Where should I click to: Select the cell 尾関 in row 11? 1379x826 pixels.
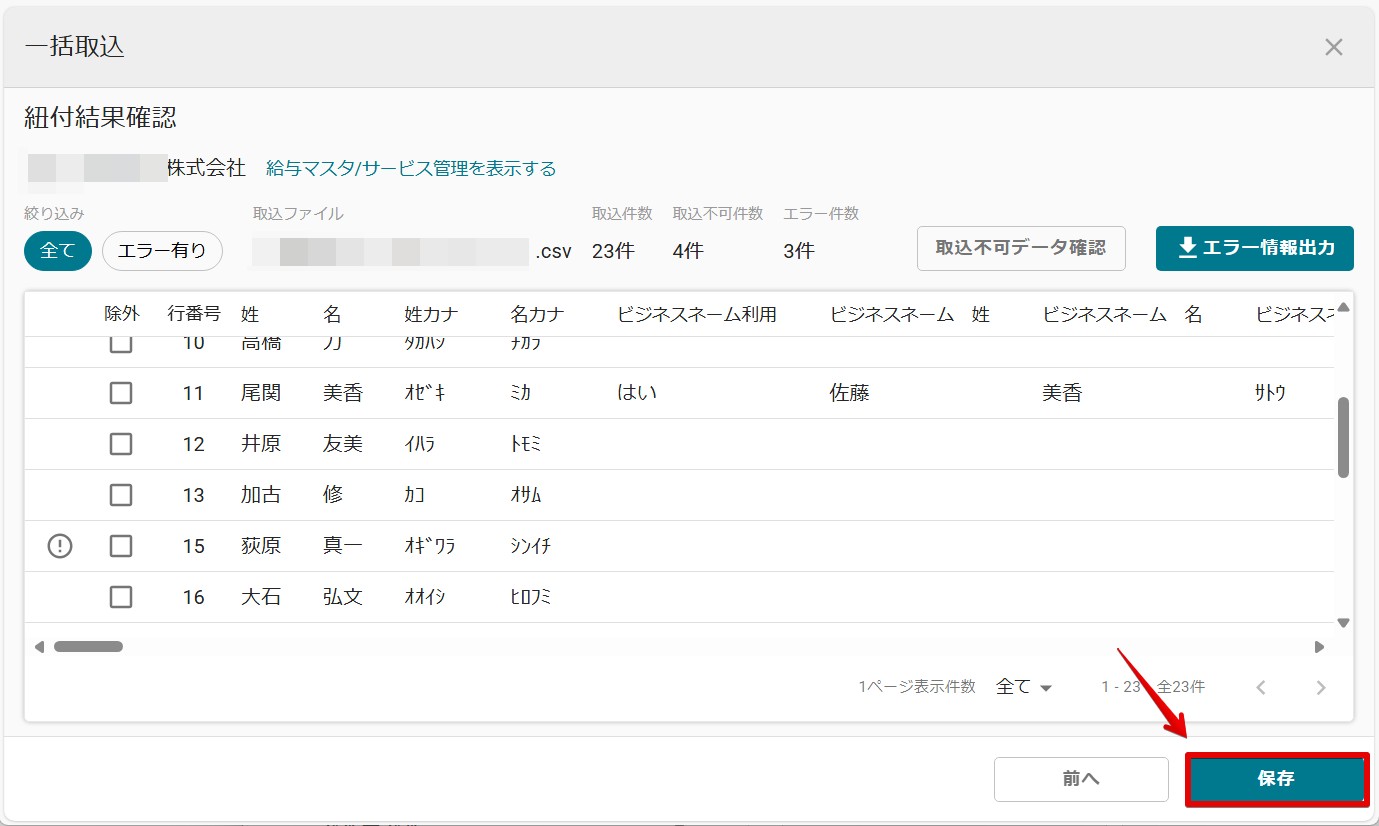[261, 393]
